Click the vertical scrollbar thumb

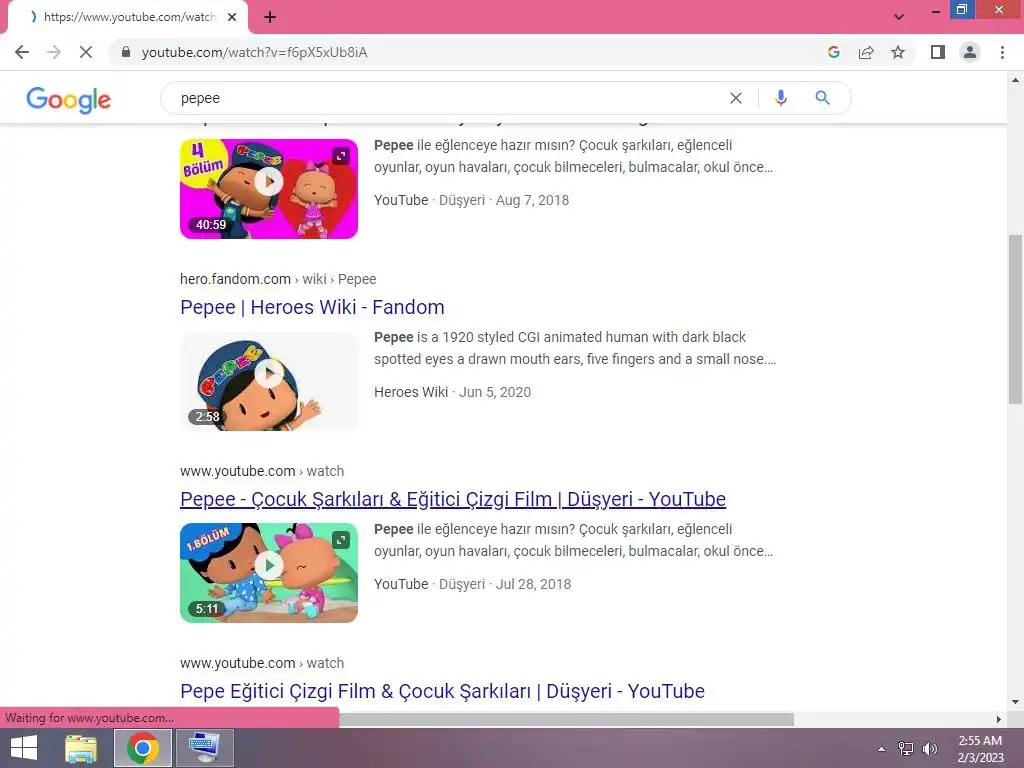point(1015,319)
